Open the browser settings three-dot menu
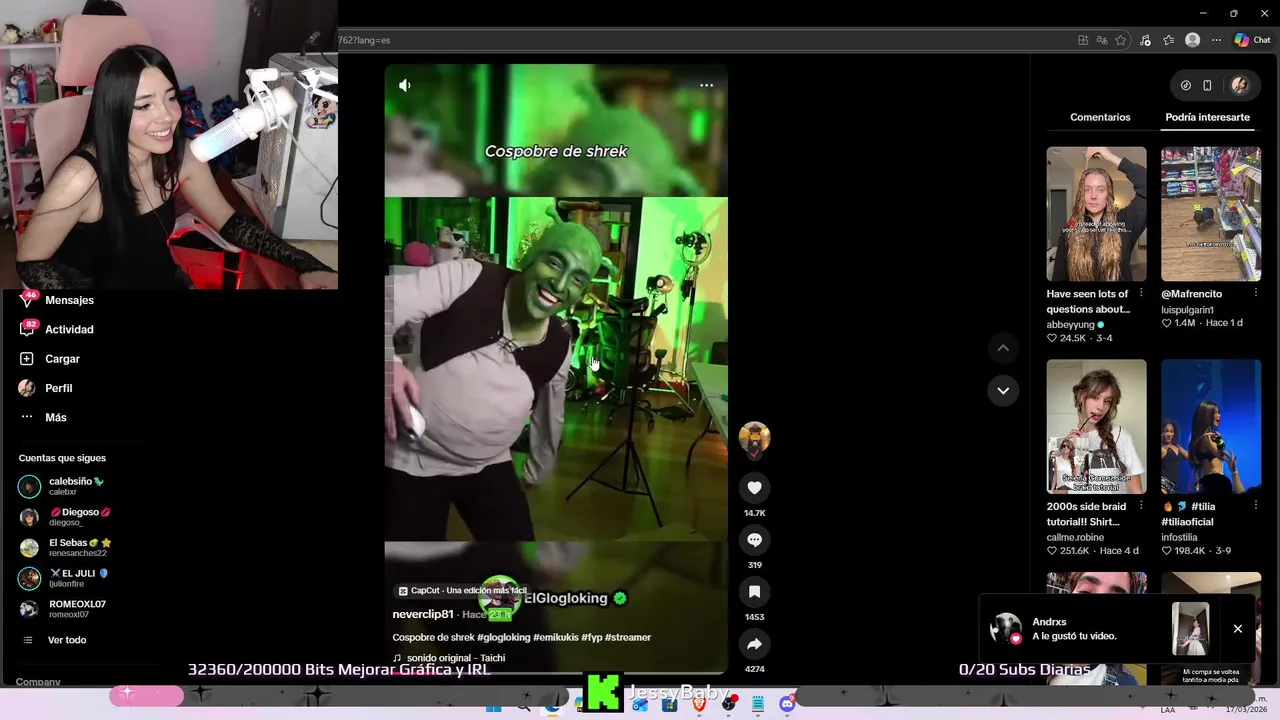Screen dimensions: 1280x720 (x=1216, y=40)
